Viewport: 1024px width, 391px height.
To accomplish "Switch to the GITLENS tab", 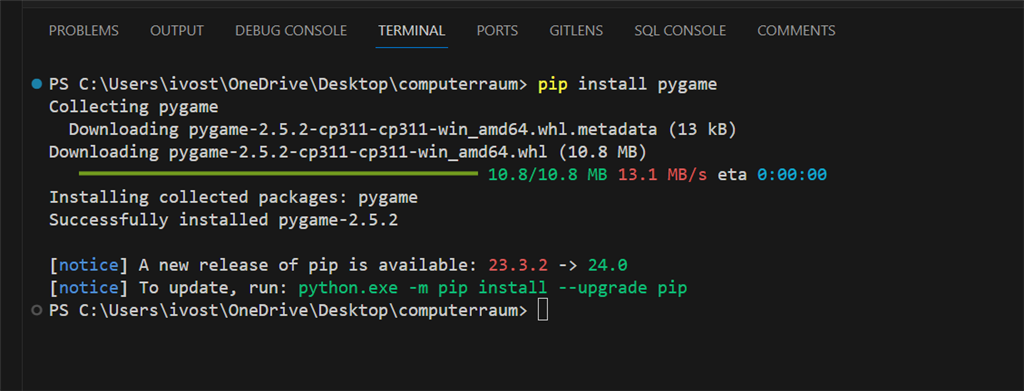I will point(576,31).
